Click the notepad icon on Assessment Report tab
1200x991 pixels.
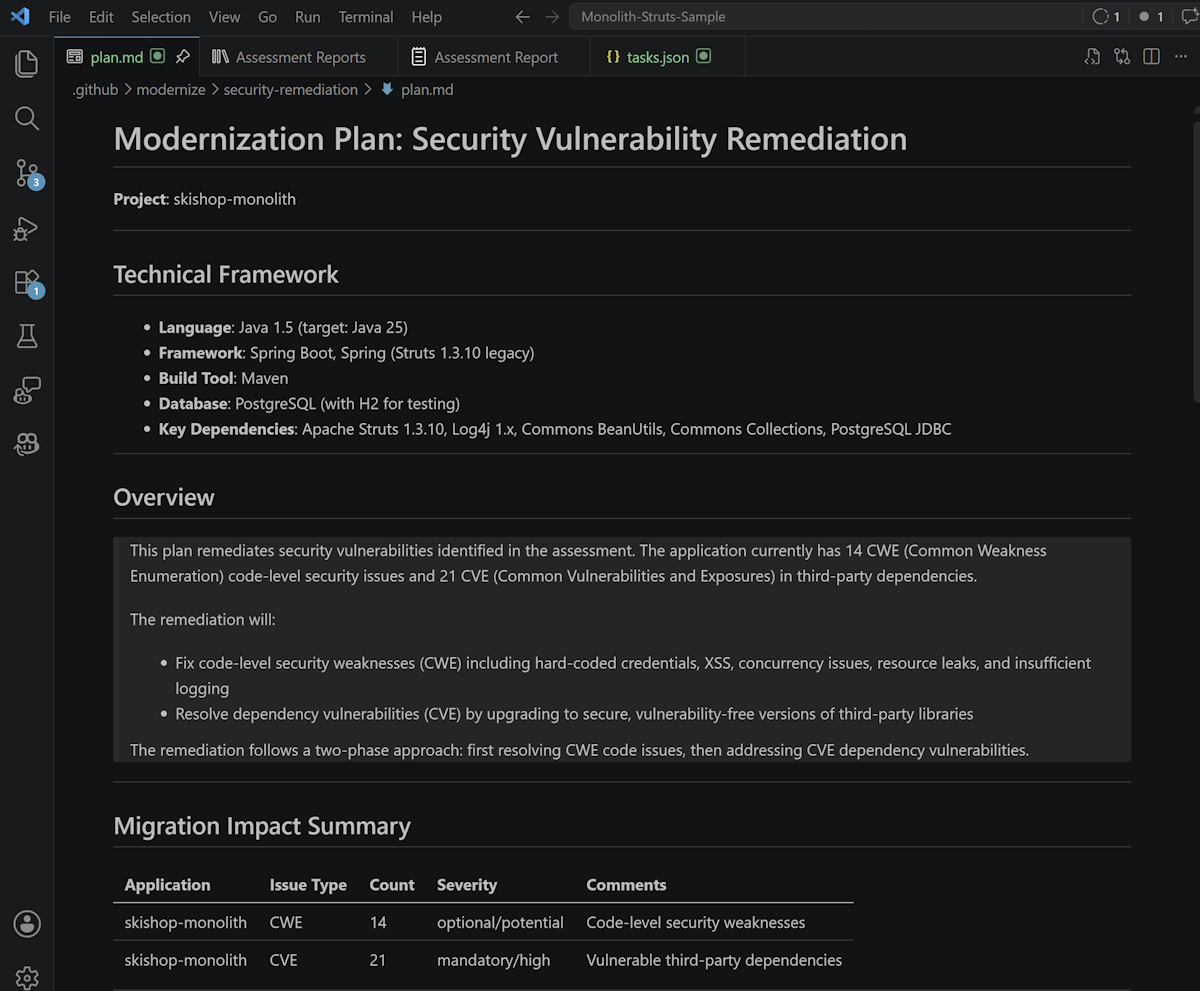[419, 57]
